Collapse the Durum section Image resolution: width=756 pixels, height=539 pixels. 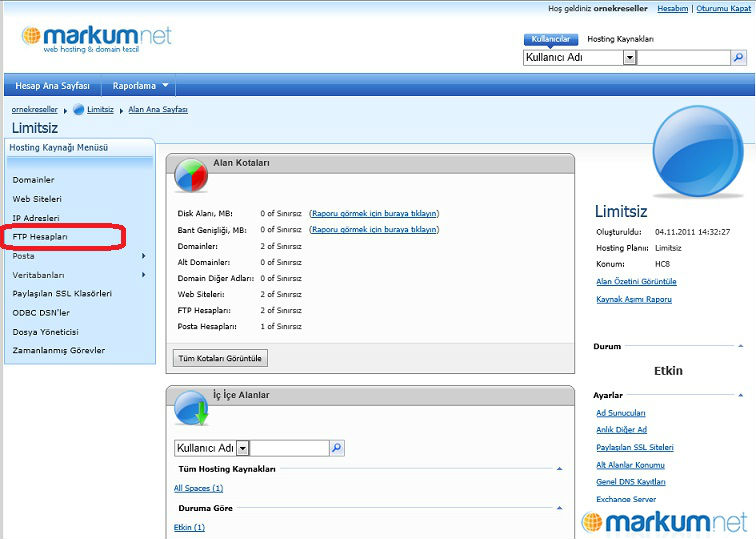point(741,346)
